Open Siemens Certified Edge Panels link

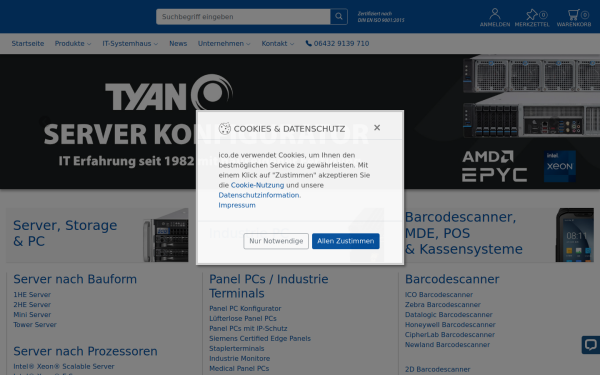coord(260,338)
